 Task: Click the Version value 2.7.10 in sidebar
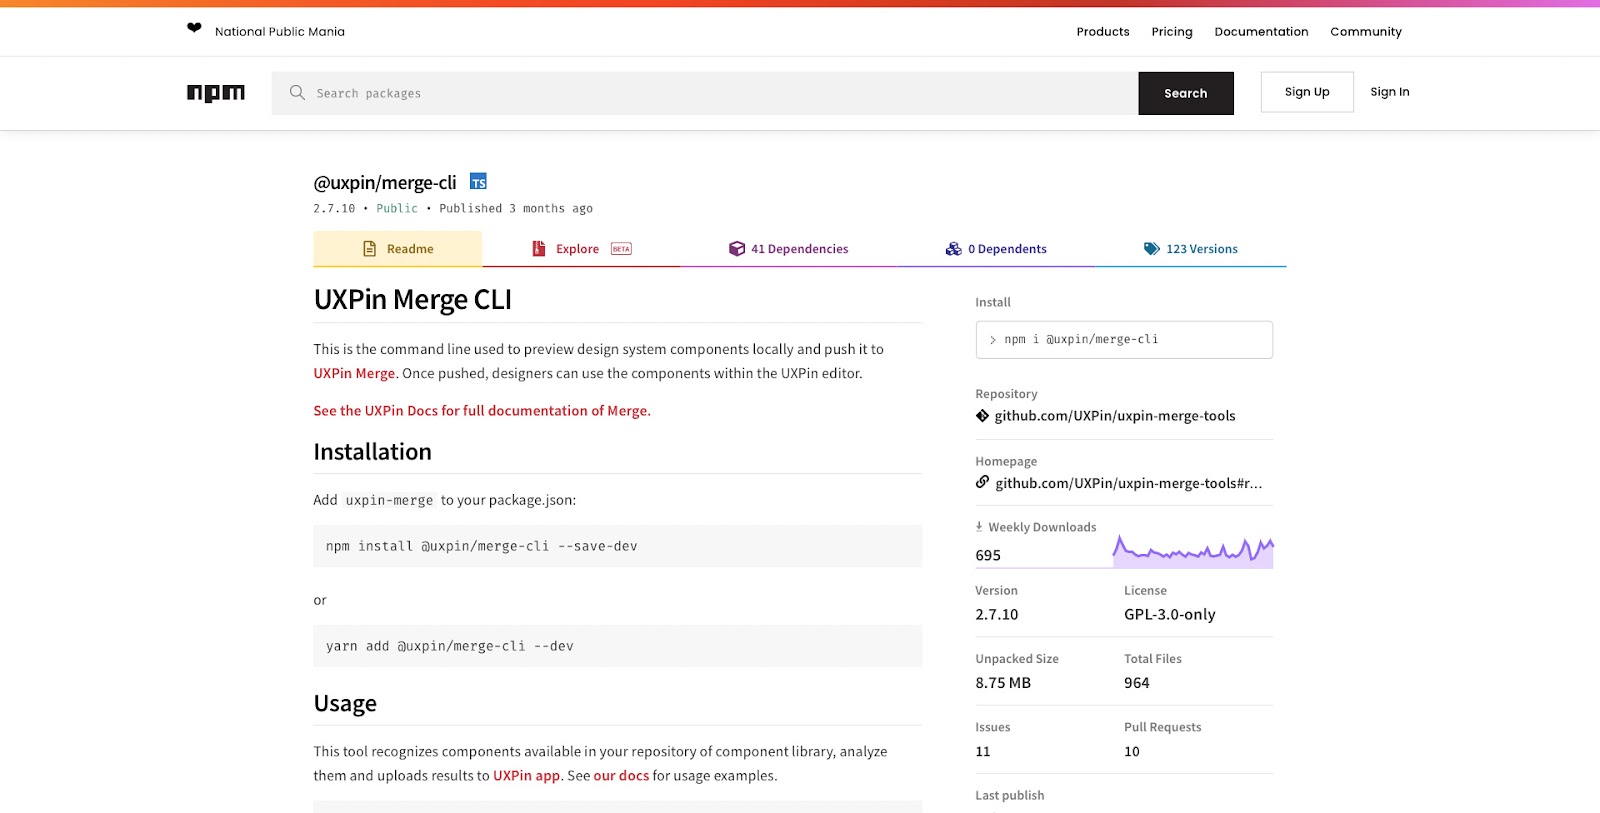pyautogui.click(x=997, y=615)
